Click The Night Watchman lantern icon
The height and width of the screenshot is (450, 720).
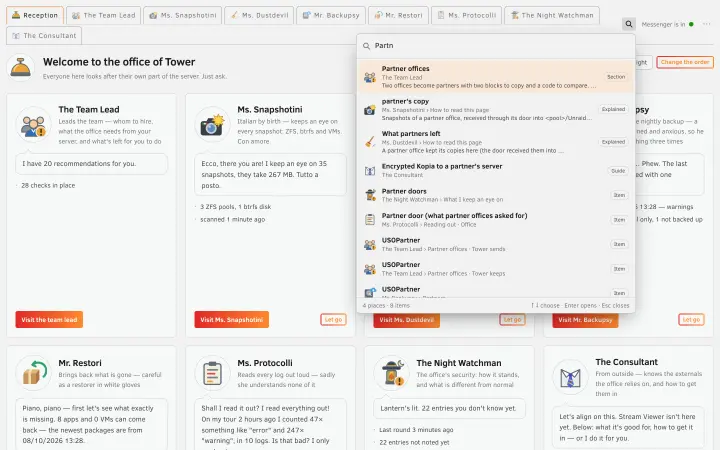(x=391, y=373)
